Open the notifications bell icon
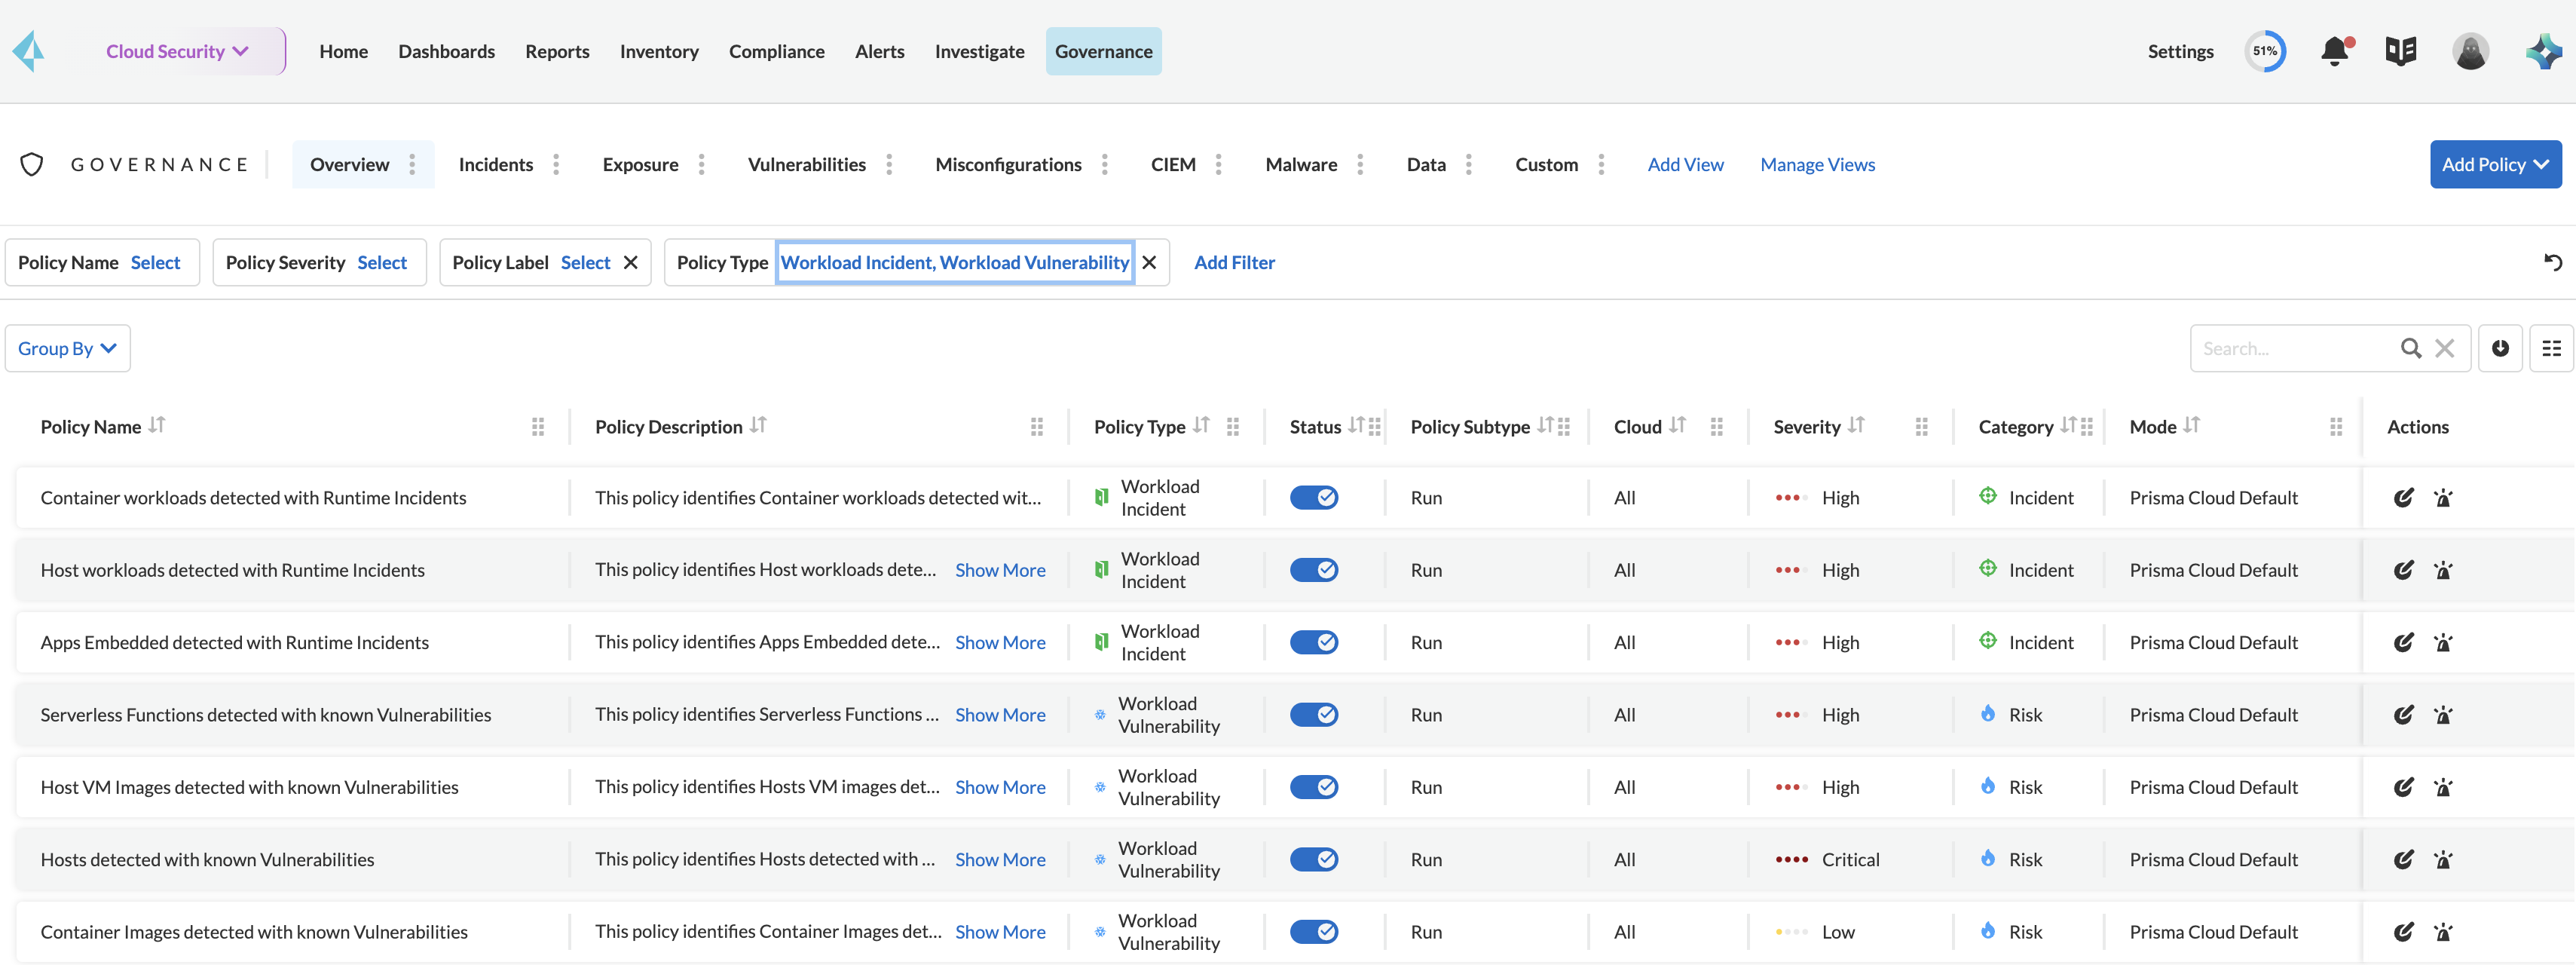2576x965 pixels. (x=2335, y=51)
